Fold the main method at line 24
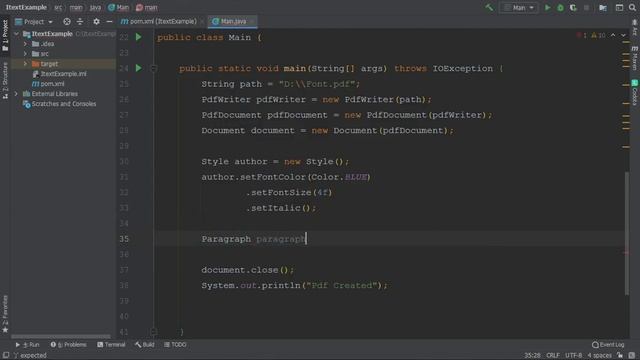Screen dimensions: 640x360 click(x=153, y=69)
